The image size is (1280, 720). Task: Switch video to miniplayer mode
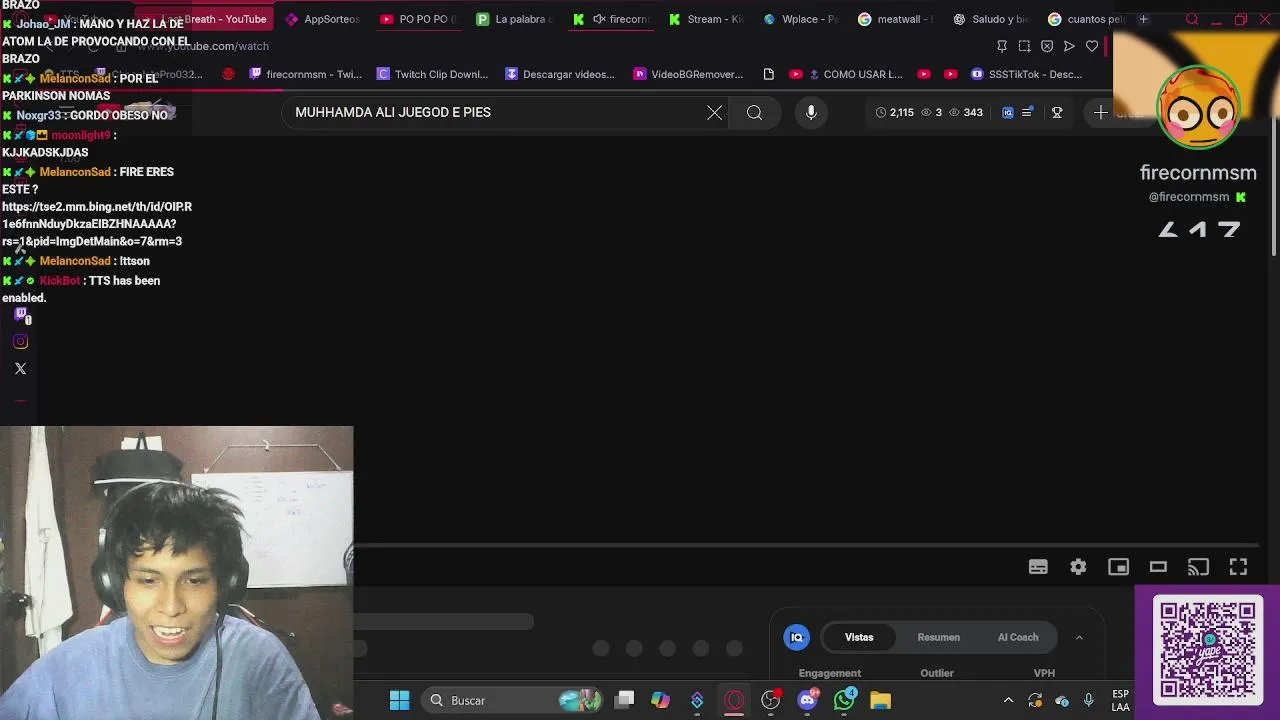click(1118, 567)
